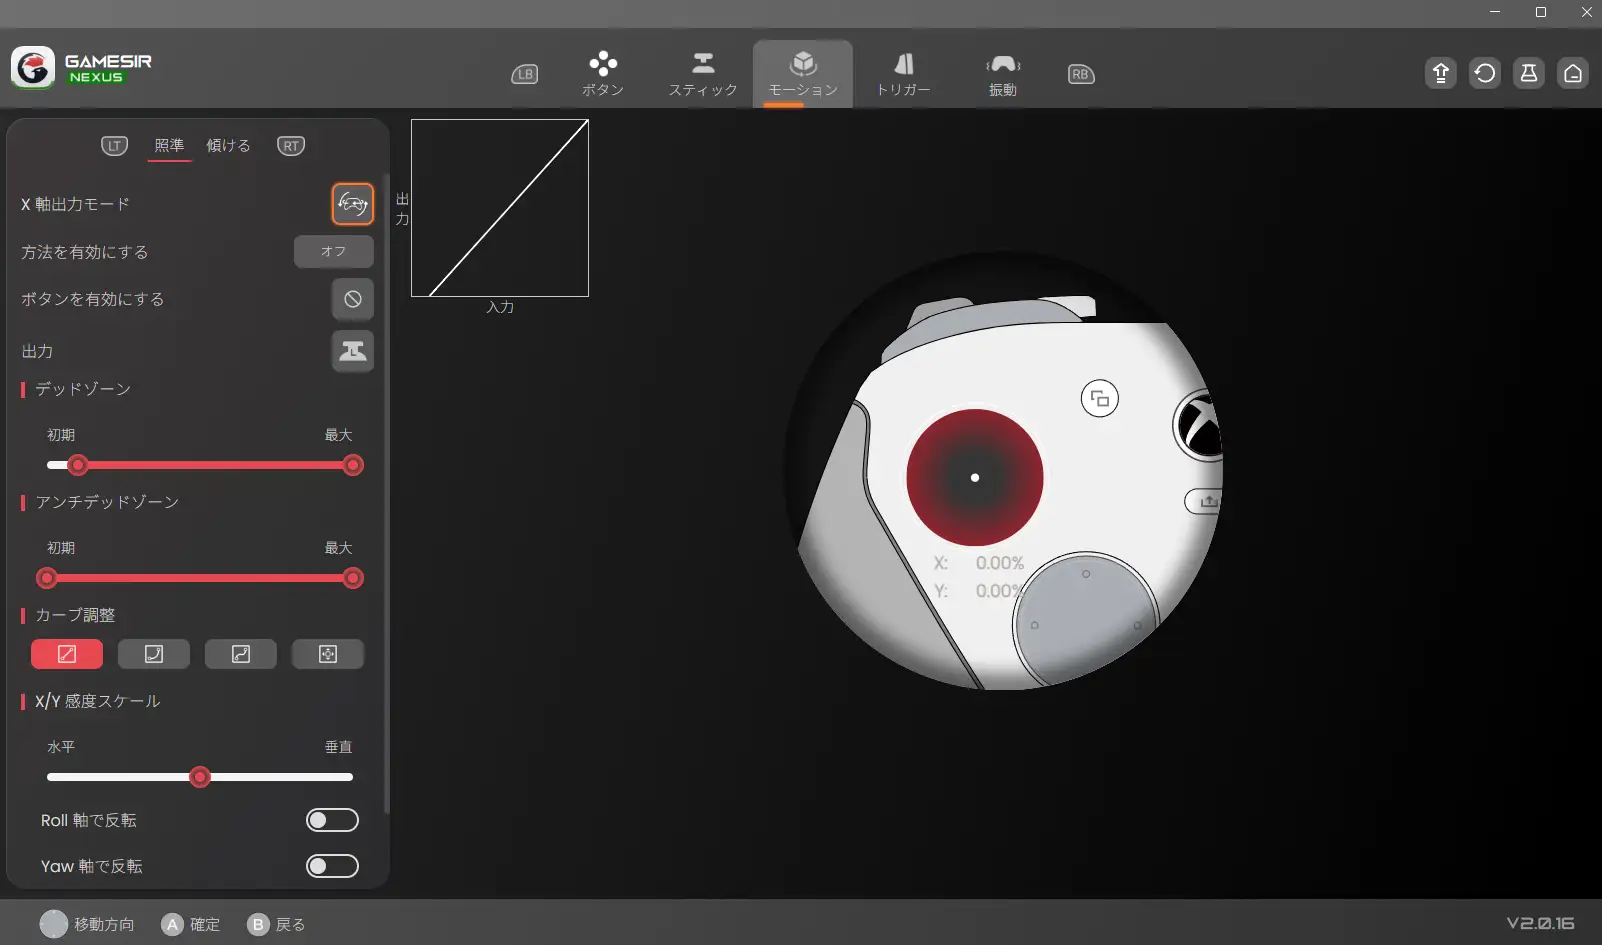Select the 照準 sub-tab

click(169, 146)
